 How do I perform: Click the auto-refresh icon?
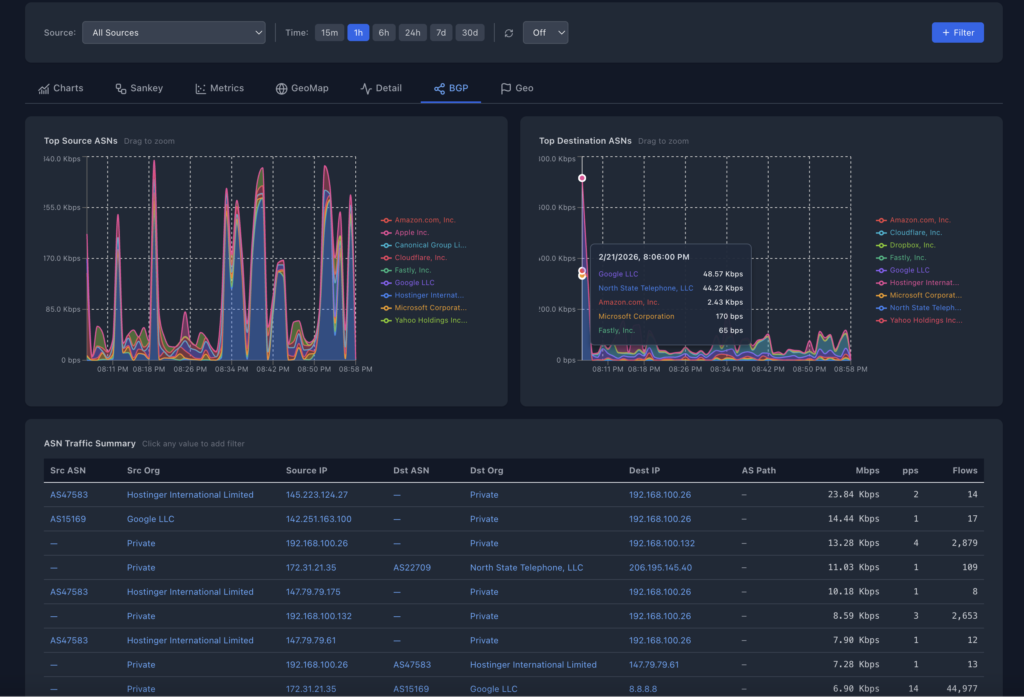508,33
